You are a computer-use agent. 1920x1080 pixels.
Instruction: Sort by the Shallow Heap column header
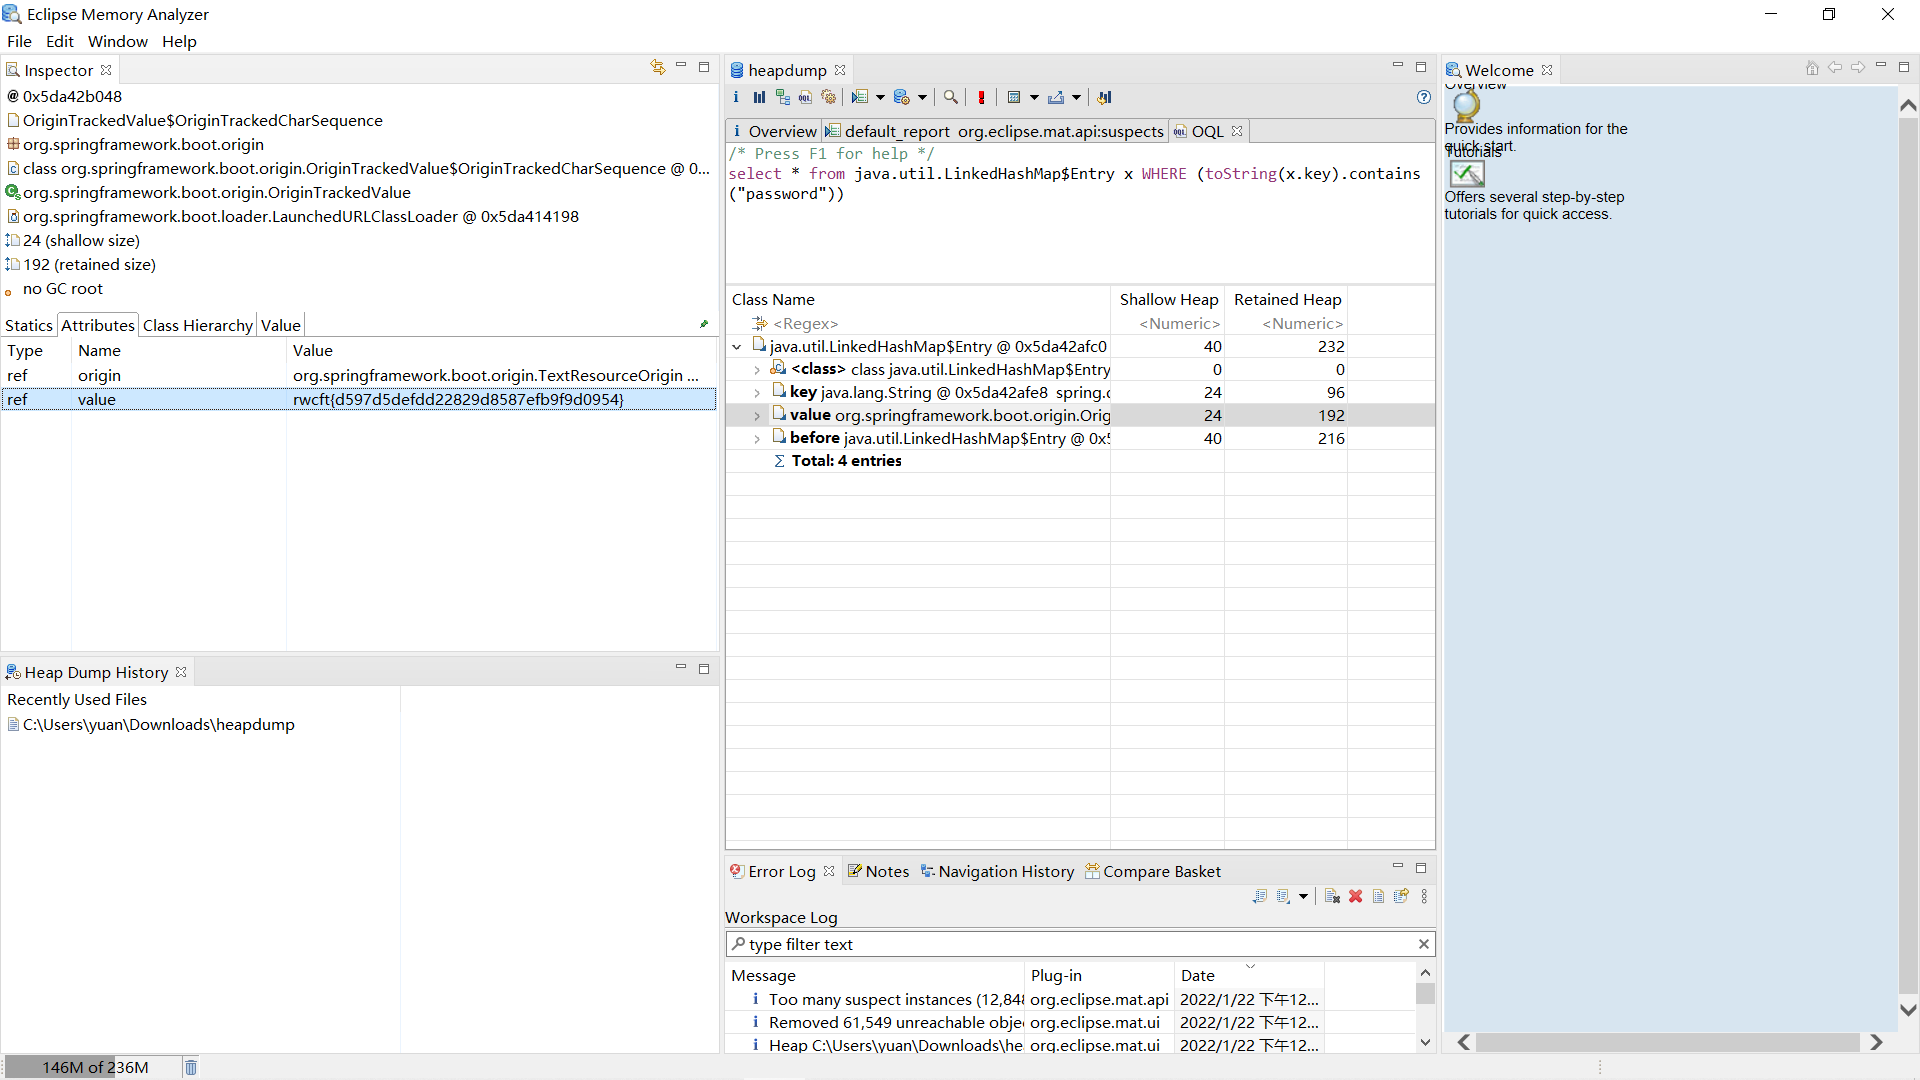click(1168, 299)
